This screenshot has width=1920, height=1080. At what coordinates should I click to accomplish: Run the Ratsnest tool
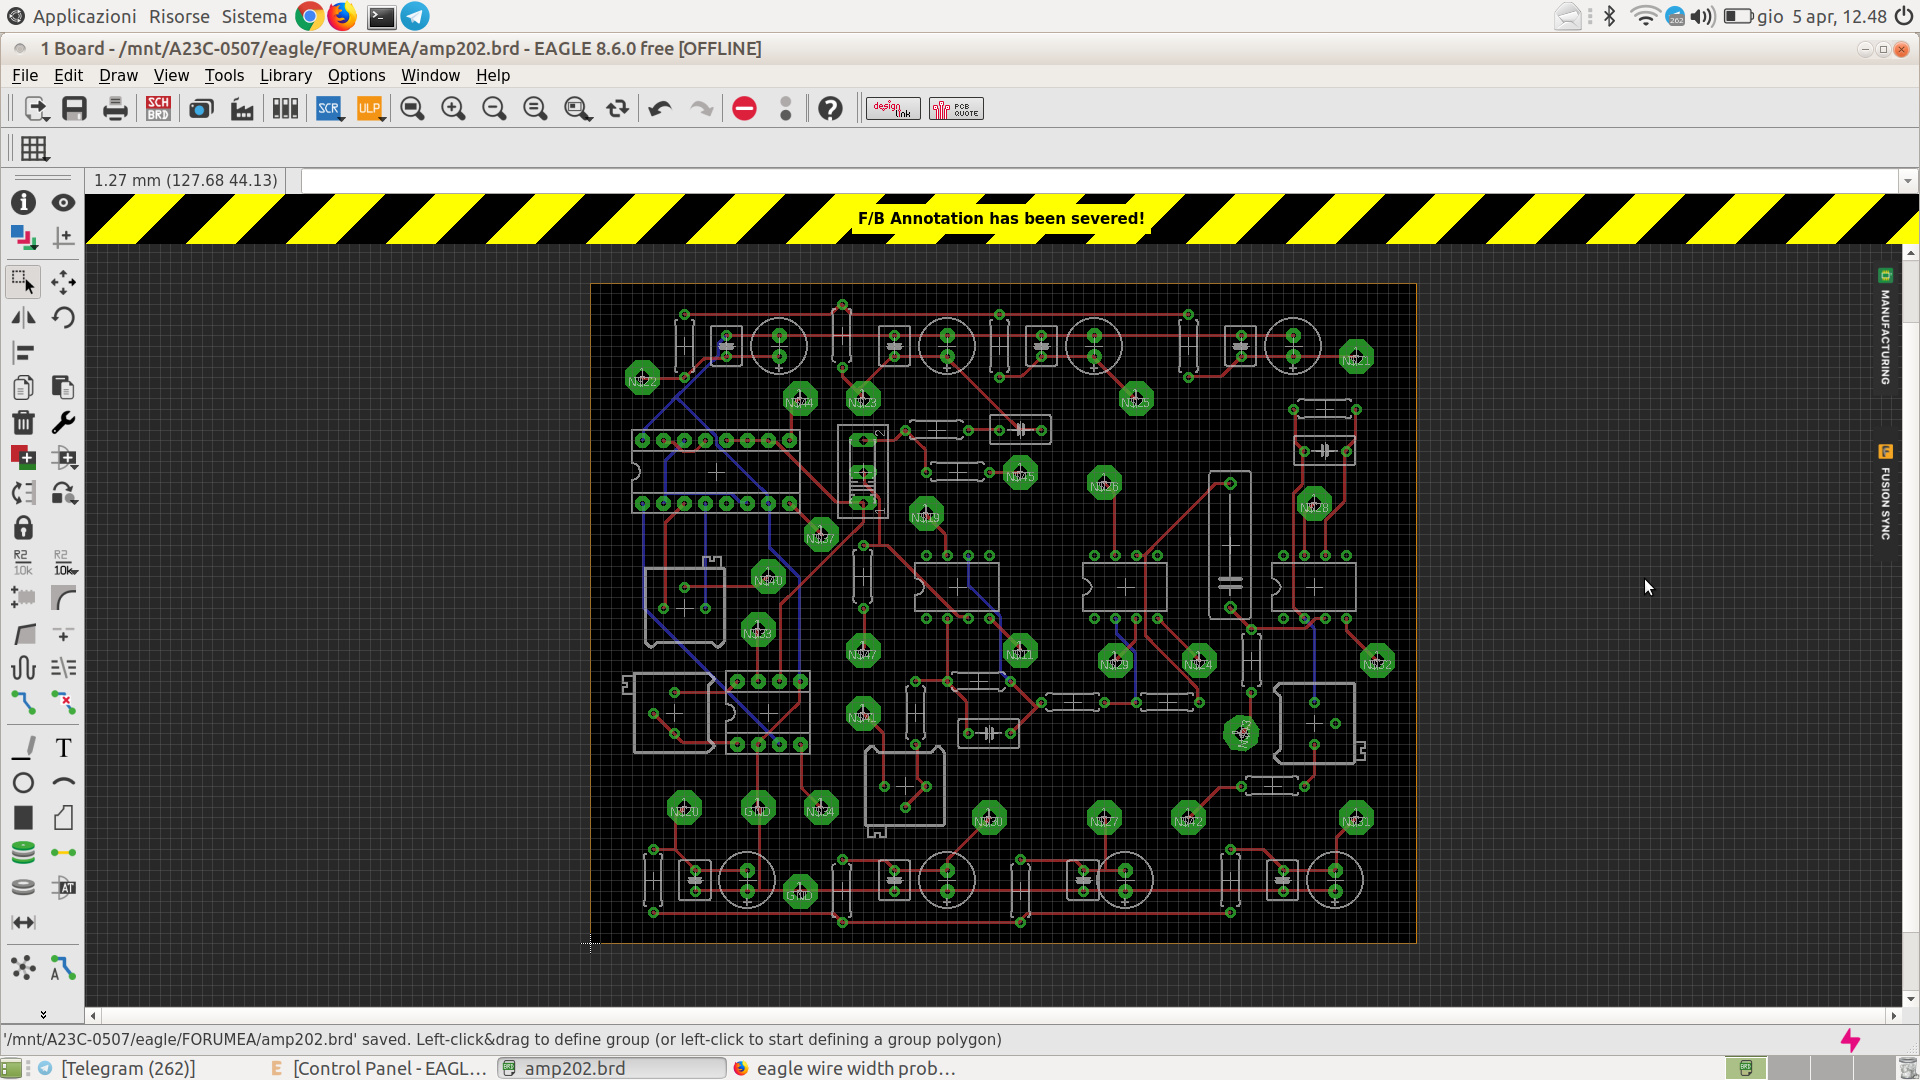point(23,968)
